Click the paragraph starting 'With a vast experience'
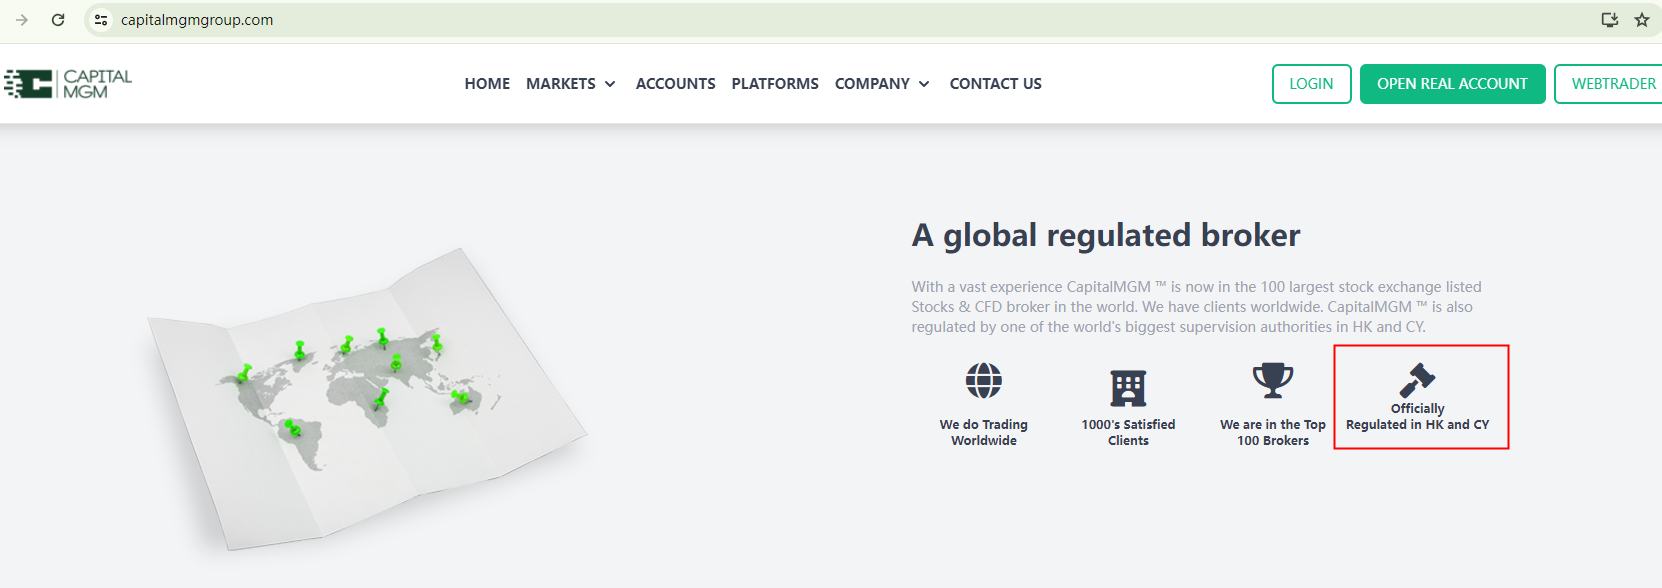The width and height of the screenshot is (1662, 588). [1197, 307]
